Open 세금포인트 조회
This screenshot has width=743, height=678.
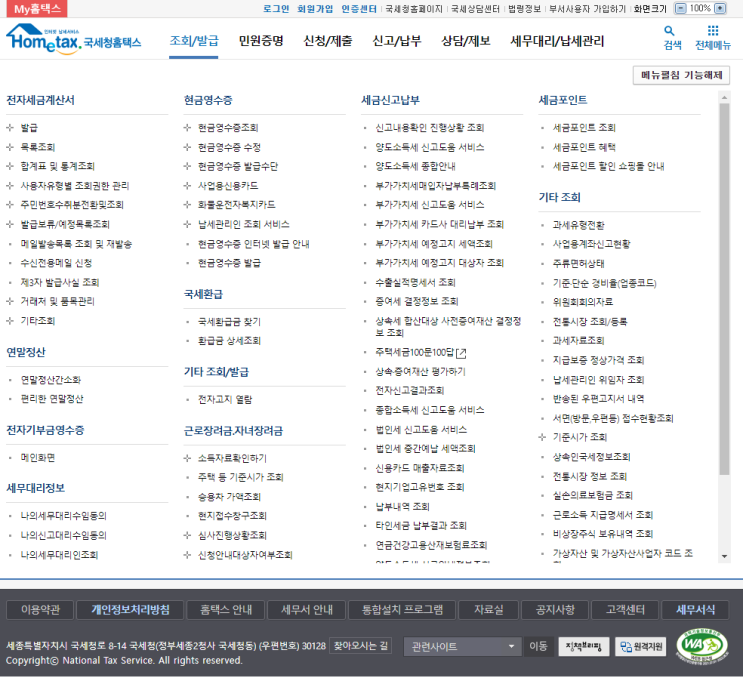[584, 127]
